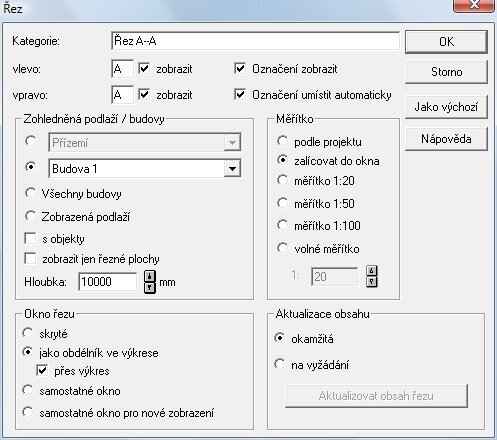Select 'samostatné okno' radio button

(27, 390)
